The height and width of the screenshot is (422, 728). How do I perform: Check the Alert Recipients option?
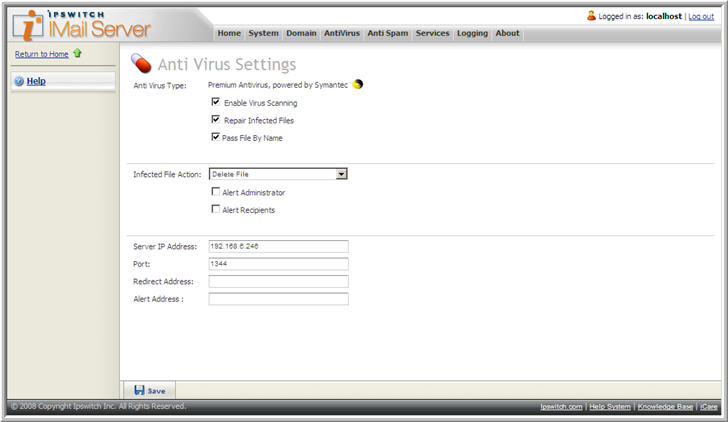click(x=216, y=209)
